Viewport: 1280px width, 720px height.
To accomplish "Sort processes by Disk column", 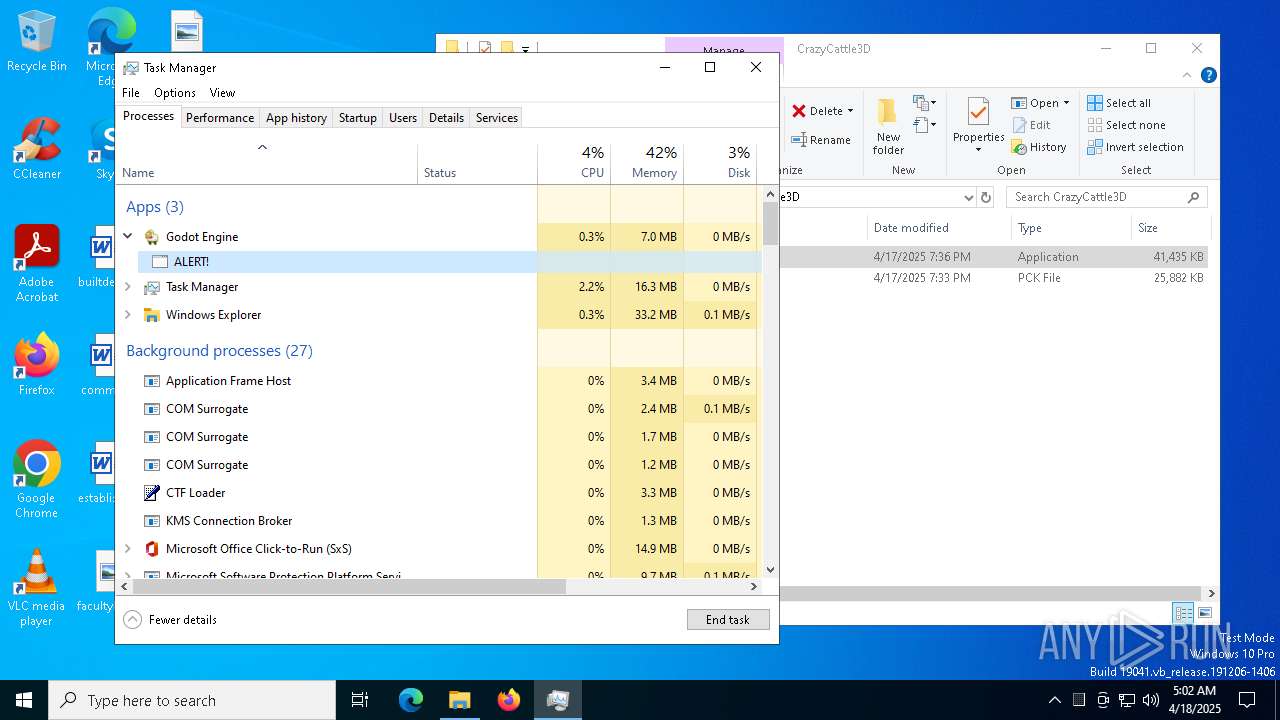I will [720, 163].
